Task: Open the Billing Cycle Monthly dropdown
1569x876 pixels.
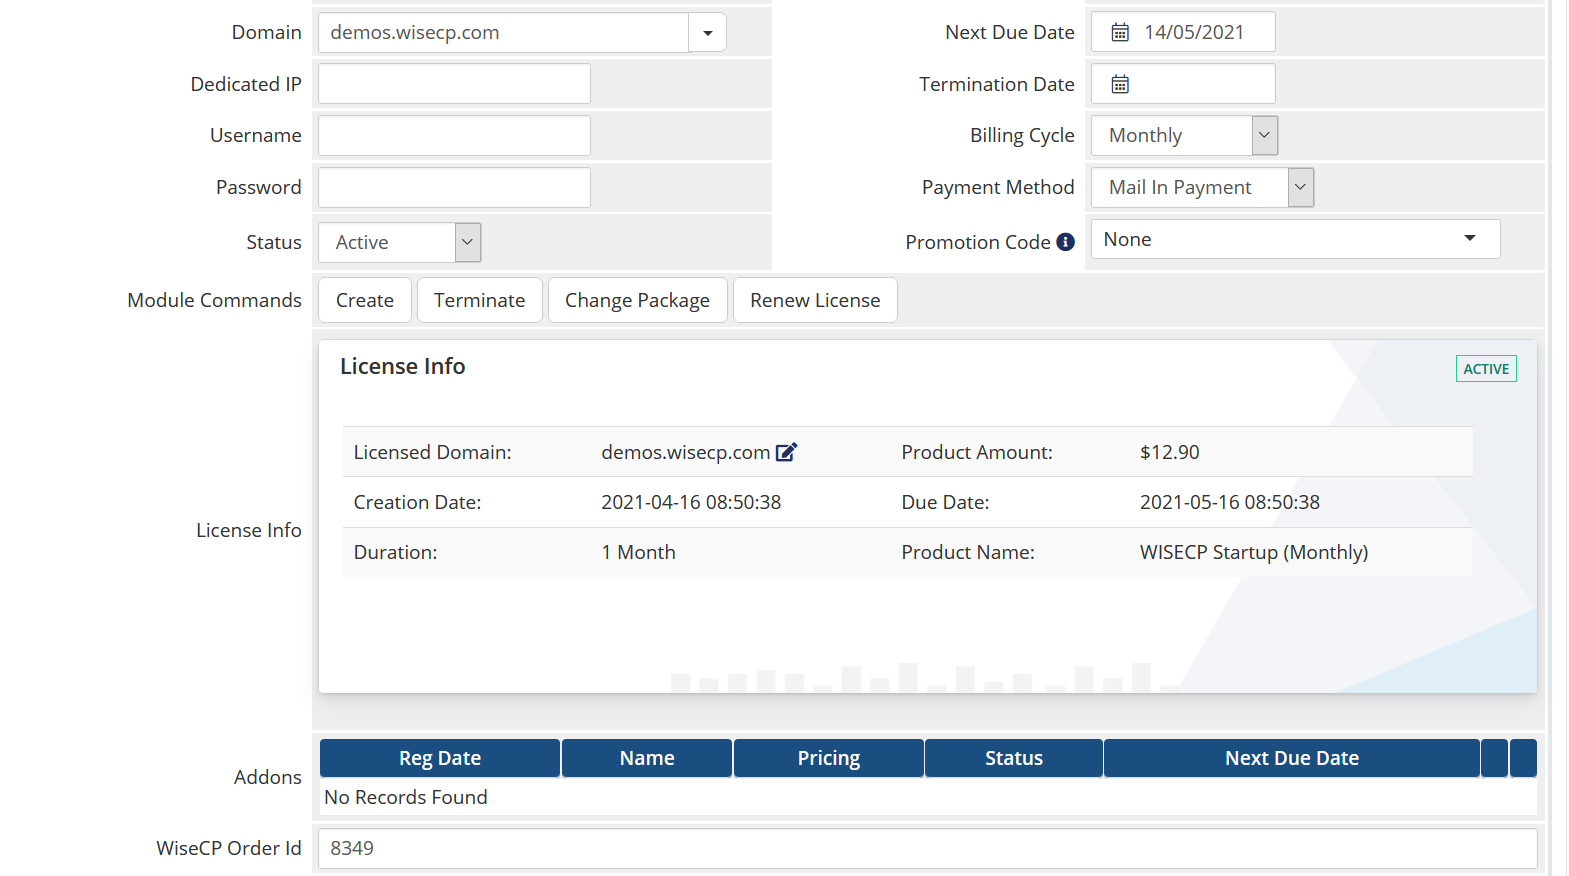Action: click(1184, 135)
